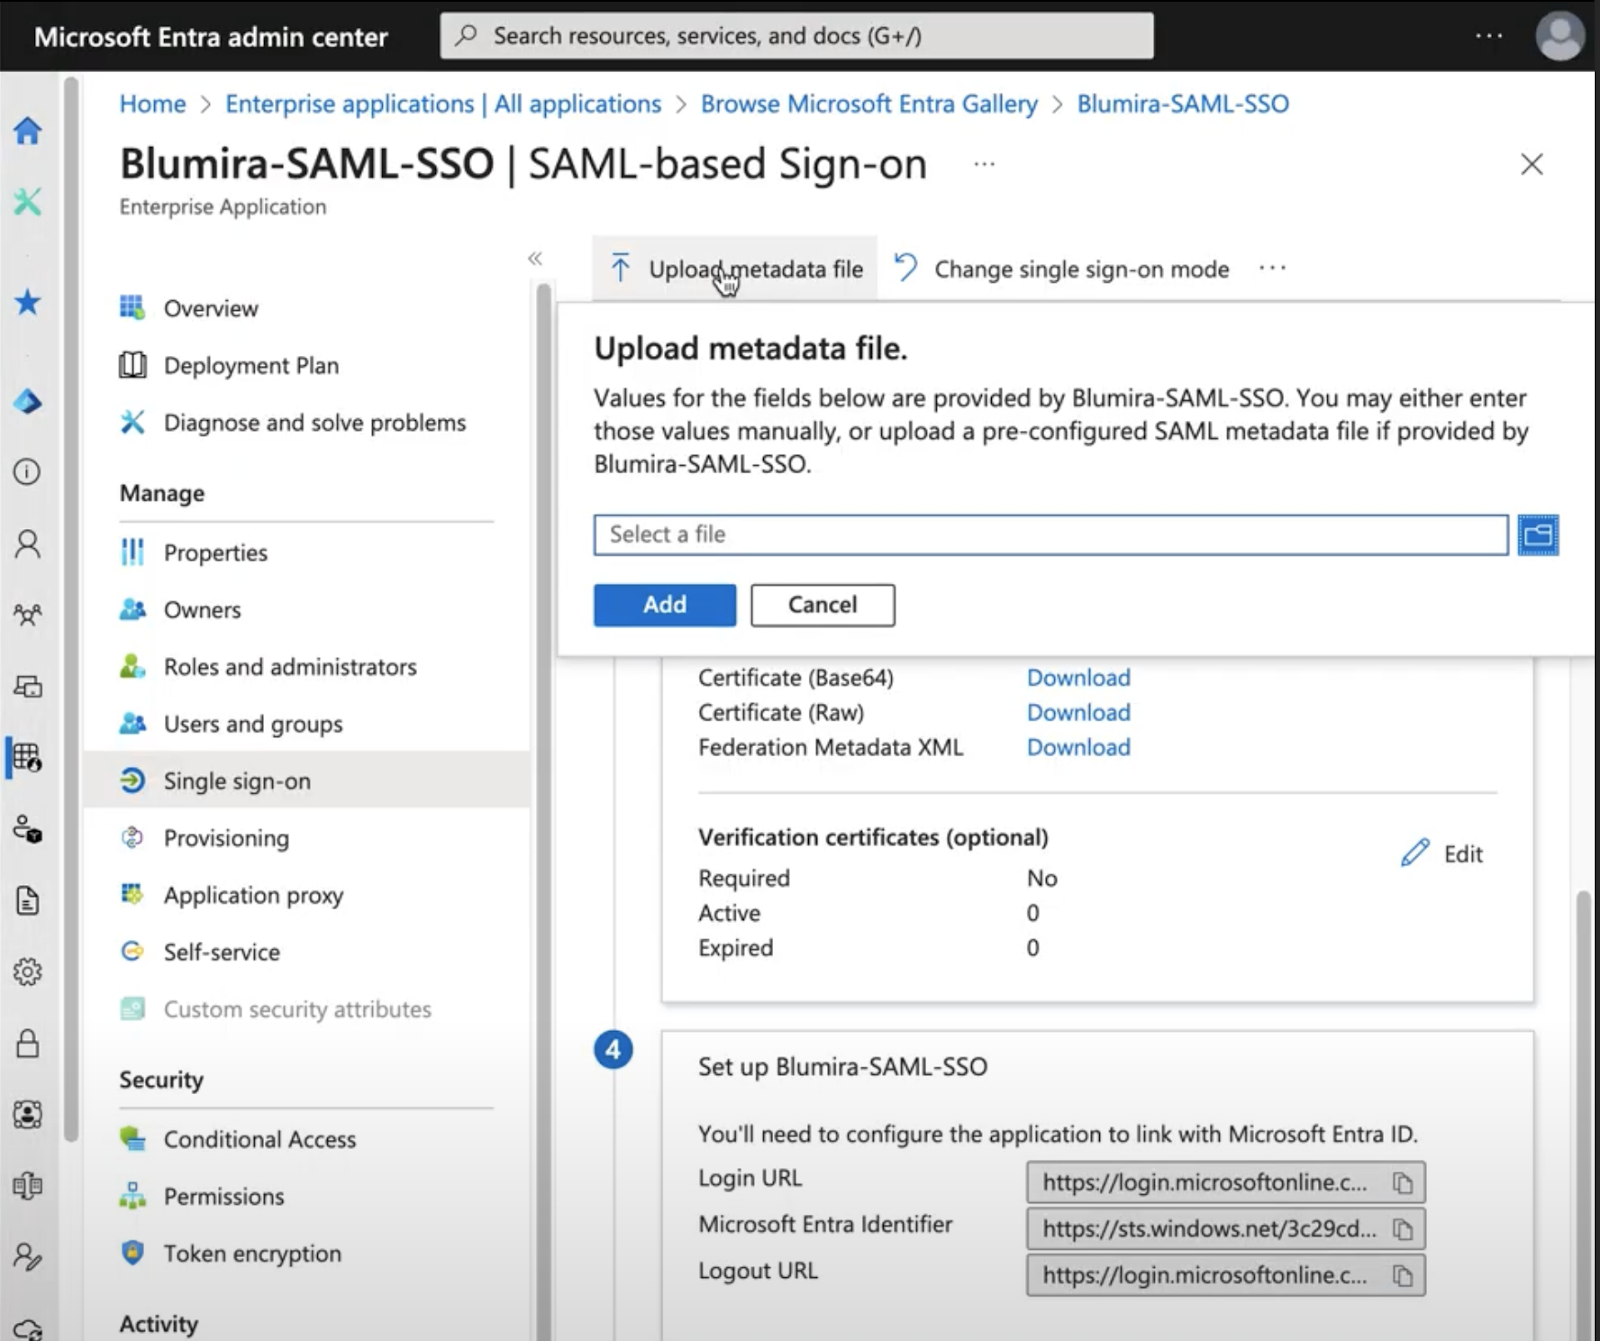Image resolution: width=1600 pixels, height=1341 pixels.
Task: Open Favorites star in left rail
Action: [x=27, y=301]
